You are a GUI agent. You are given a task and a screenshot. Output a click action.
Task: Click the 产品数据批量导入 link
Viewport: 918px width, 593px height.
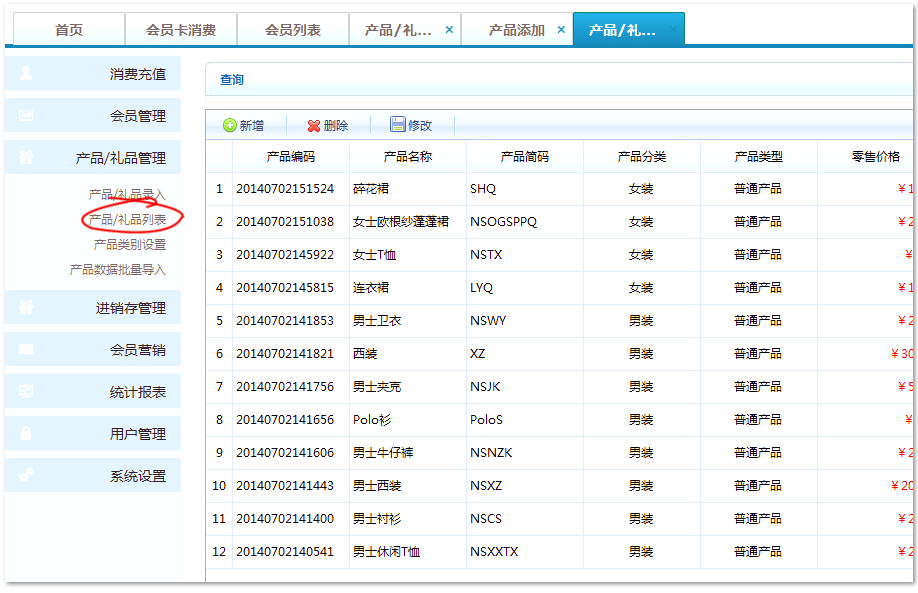pos(118,270)
